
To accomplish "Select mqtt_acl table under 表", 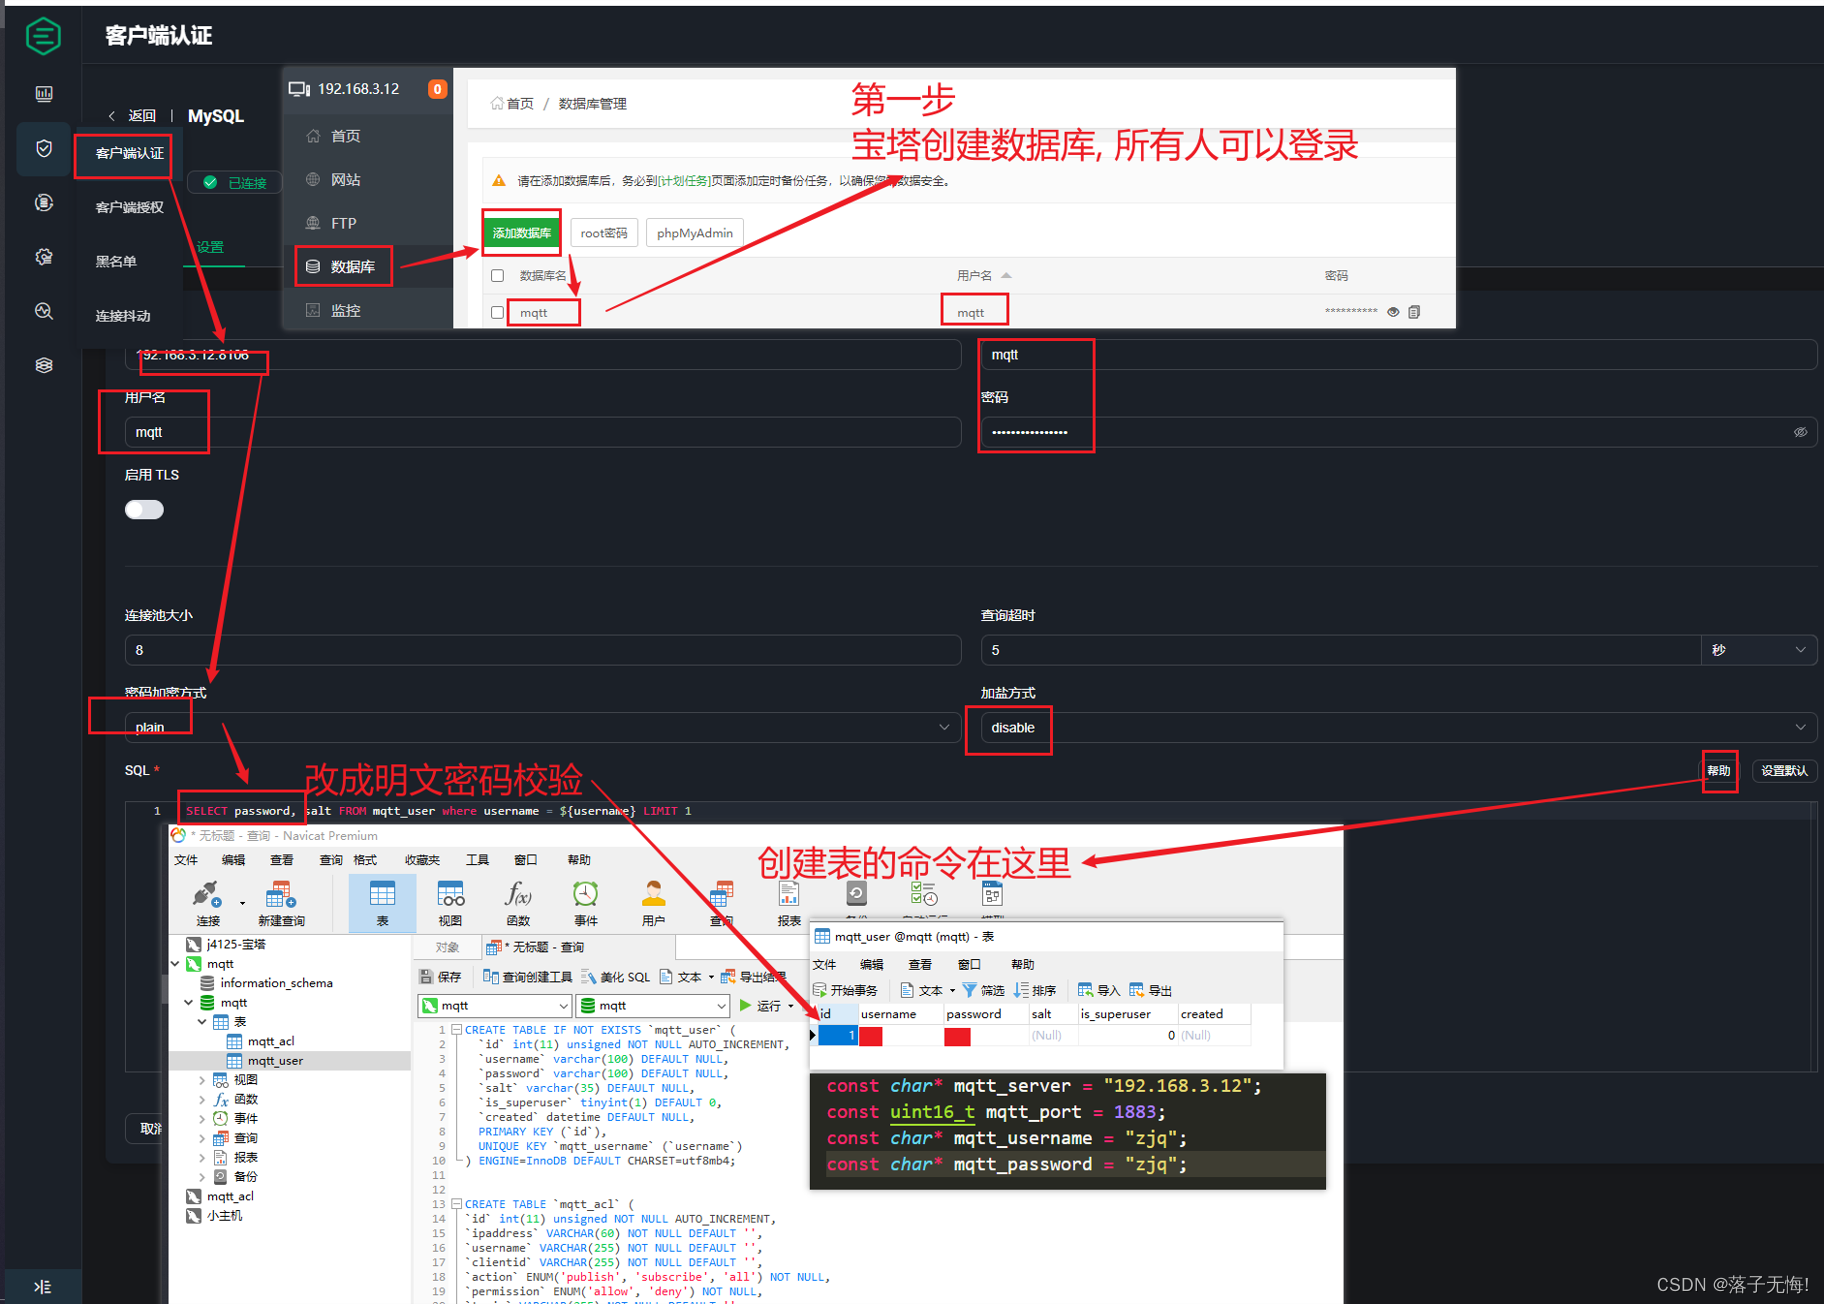I will [270, 1042].
